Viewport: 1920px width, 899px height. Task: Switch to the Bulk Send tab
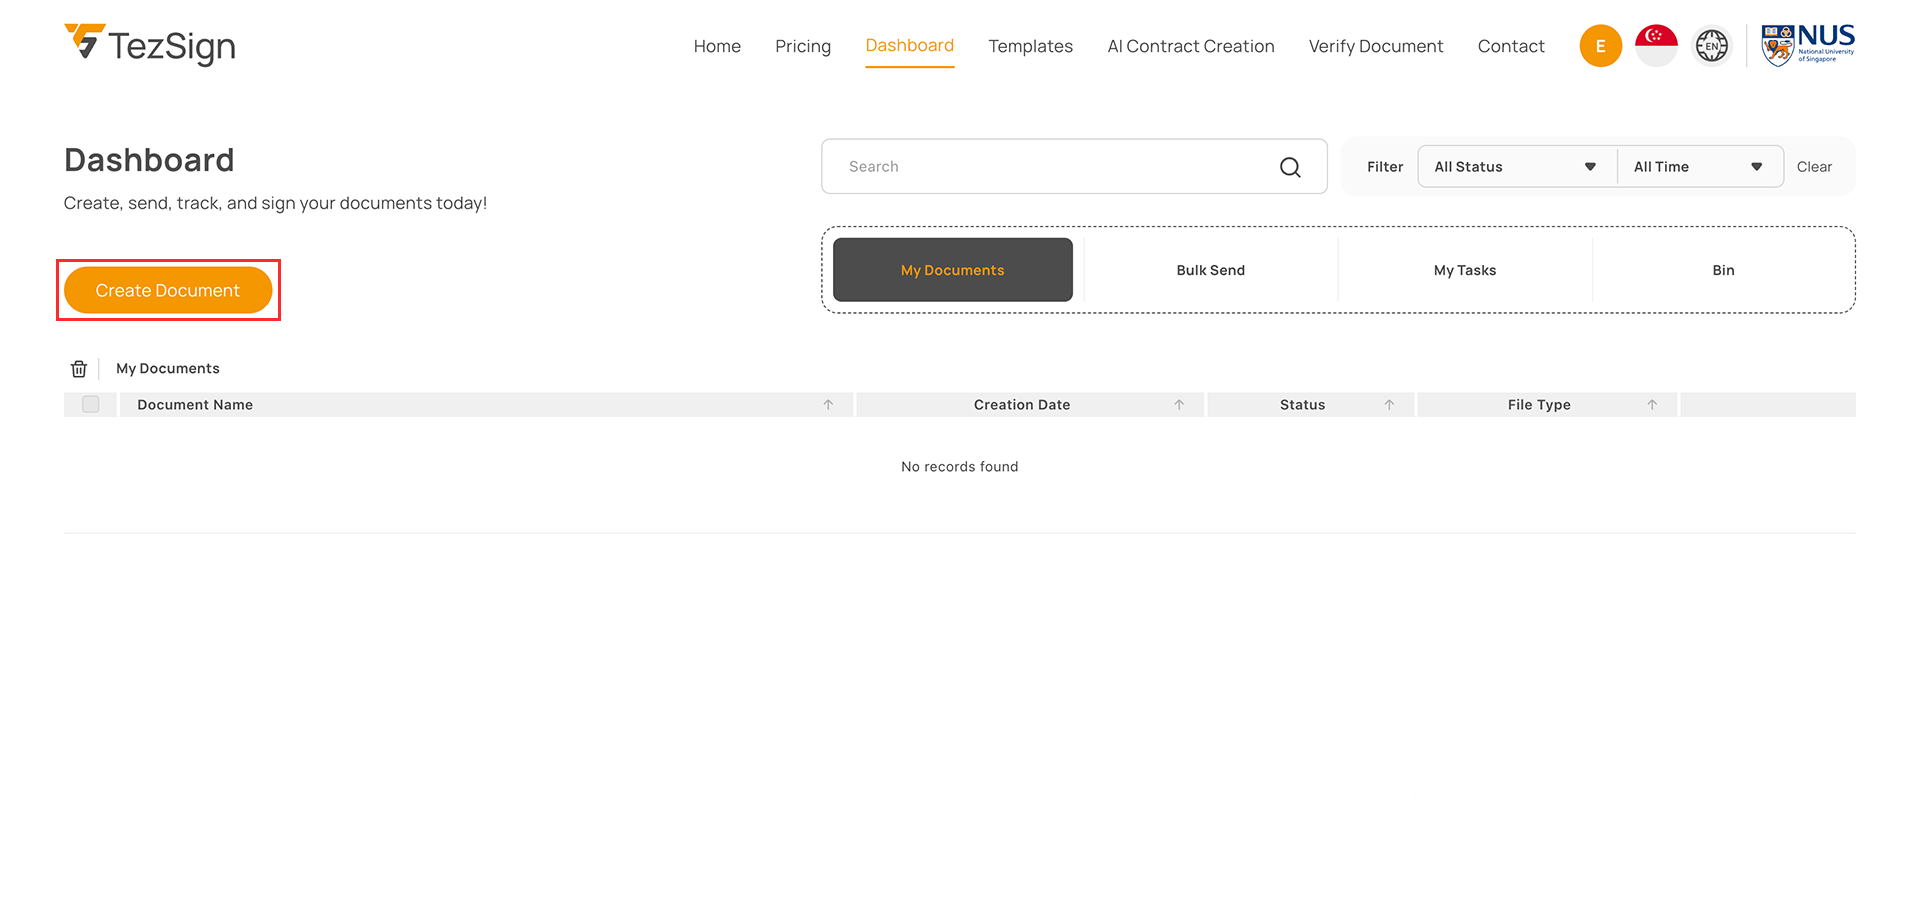tap(1210, 270)
